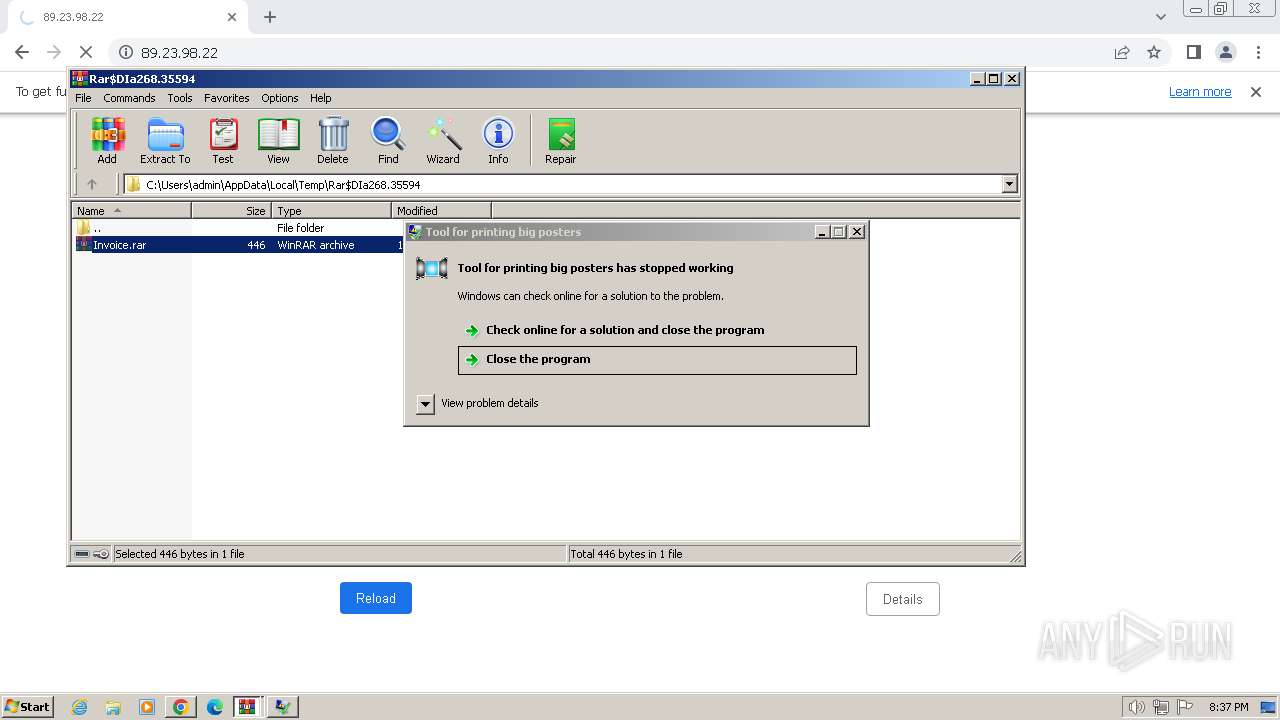Click the Action Center flag tray icon
1280x720 pixels.
1184,707
